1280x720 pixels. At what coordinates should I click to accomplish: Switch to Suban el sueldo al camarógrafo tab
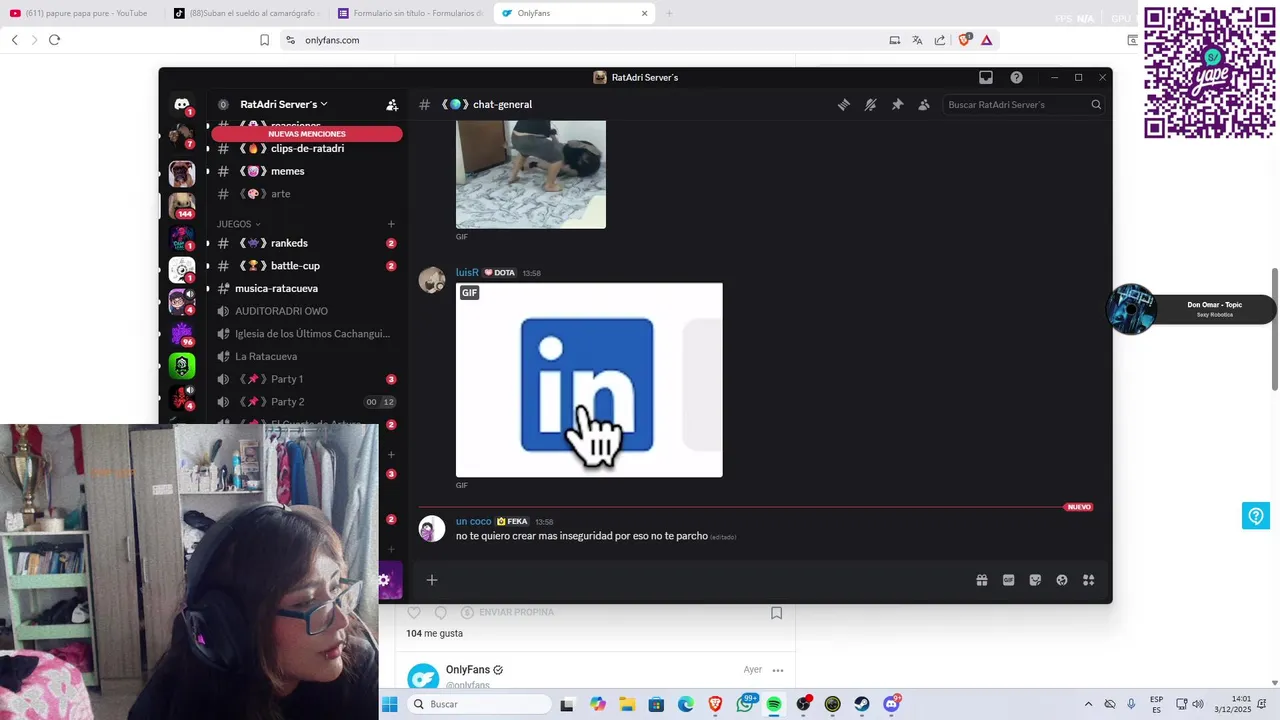coord(245,13)
